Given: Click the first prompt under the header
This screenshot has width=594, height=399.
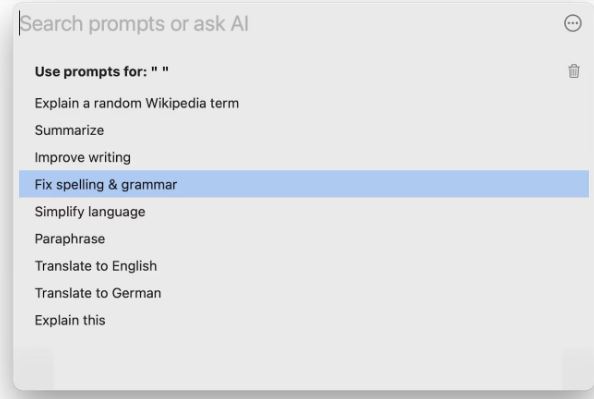Looking at the screenshot, I should [x=304, y=103].
